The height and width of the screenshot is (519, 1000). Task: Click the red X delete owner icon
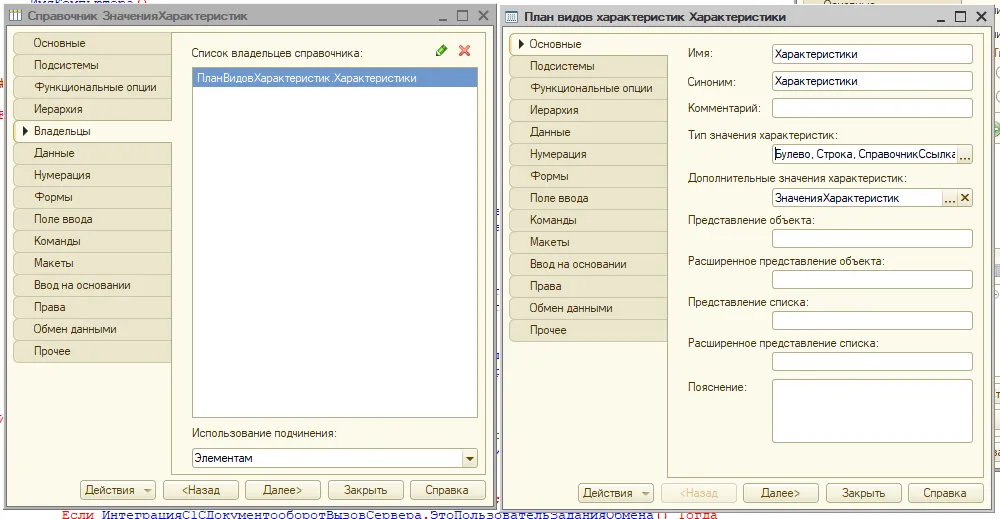pos(464,51)
